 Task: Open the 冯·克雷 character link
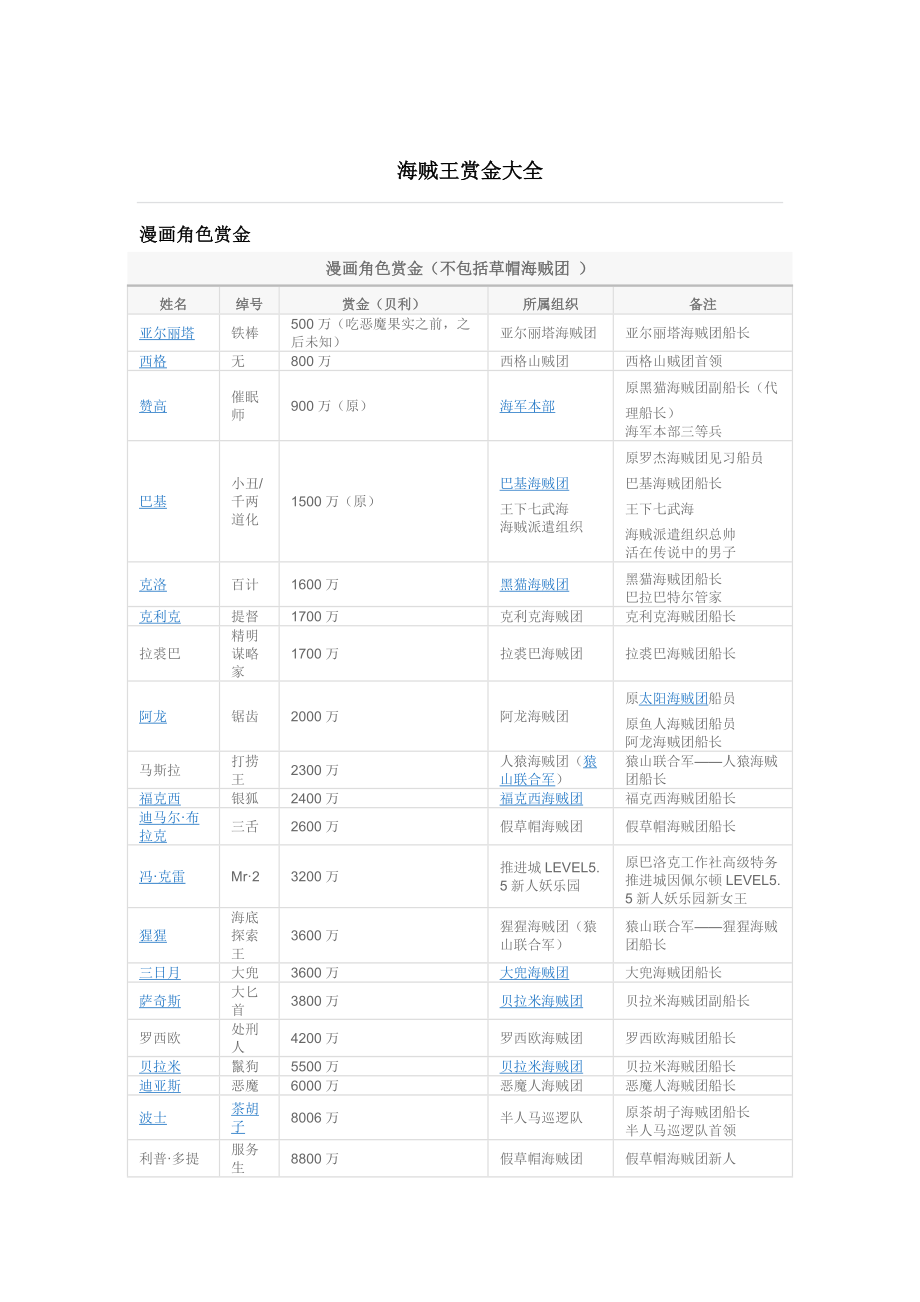point(162,877)
